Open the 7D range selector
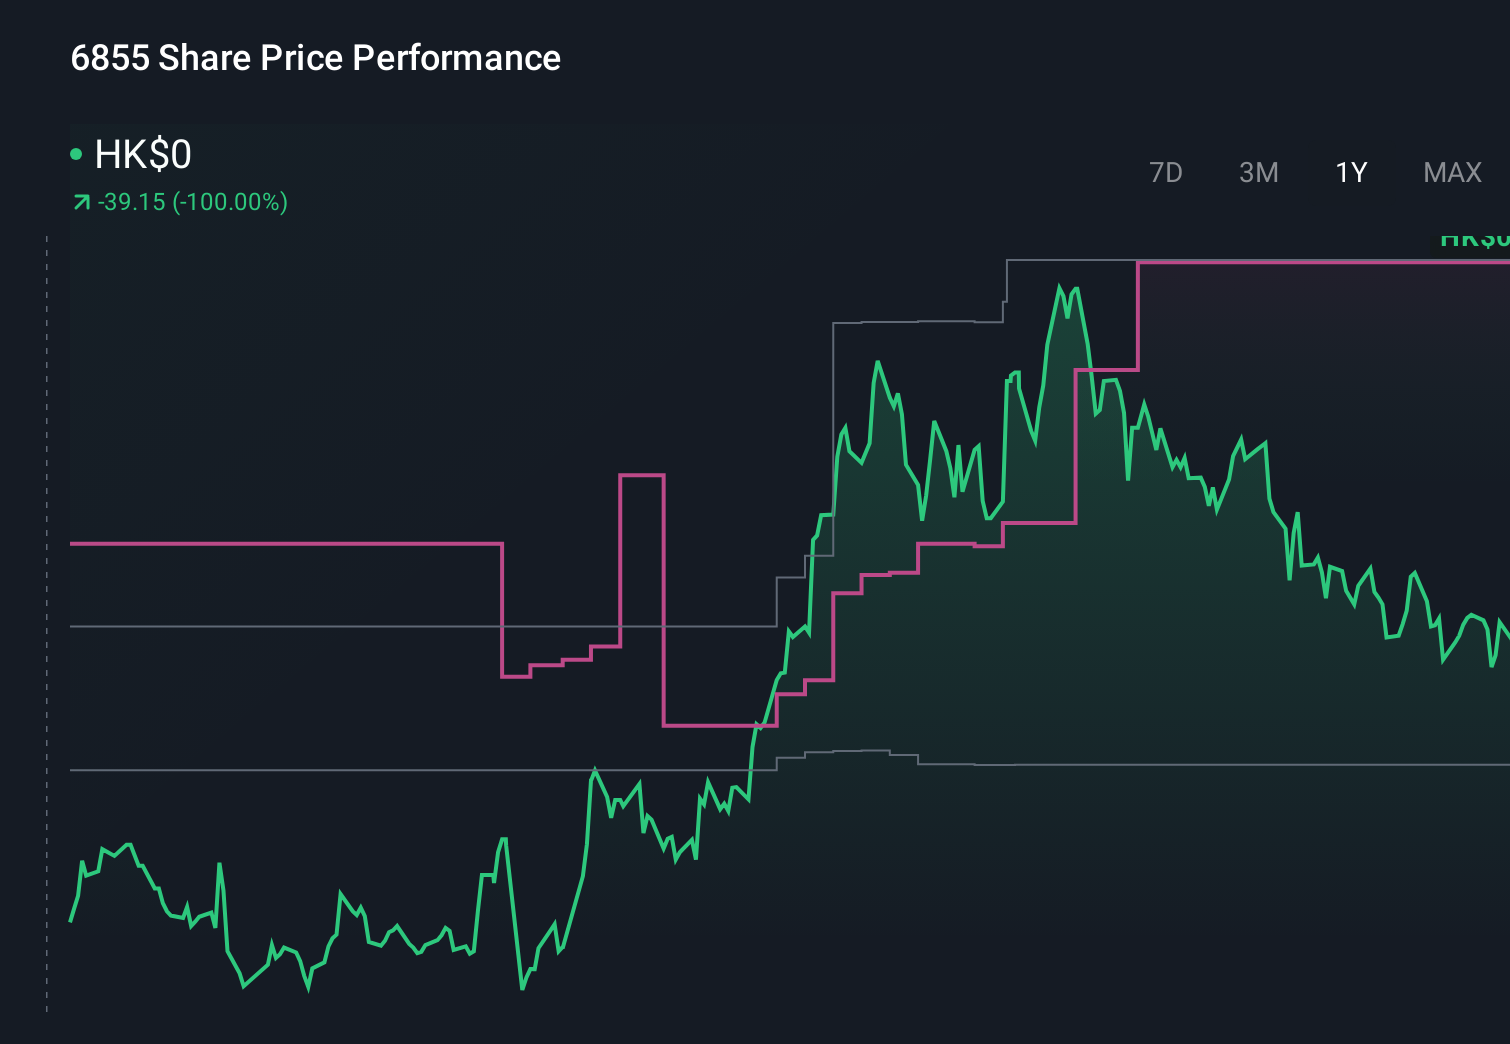This screenshot has width=1510, height=1044. 1166,172
